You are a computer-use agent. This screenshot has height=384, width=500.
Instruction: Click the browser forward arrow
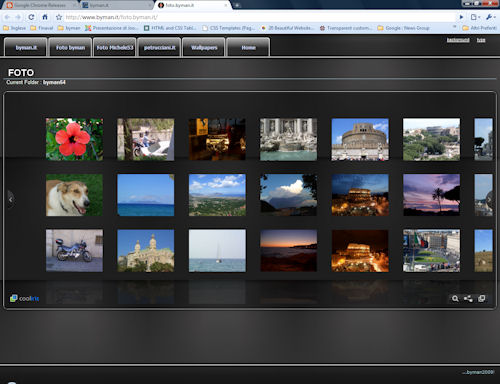pyautogui.click(x=18, y=17)
